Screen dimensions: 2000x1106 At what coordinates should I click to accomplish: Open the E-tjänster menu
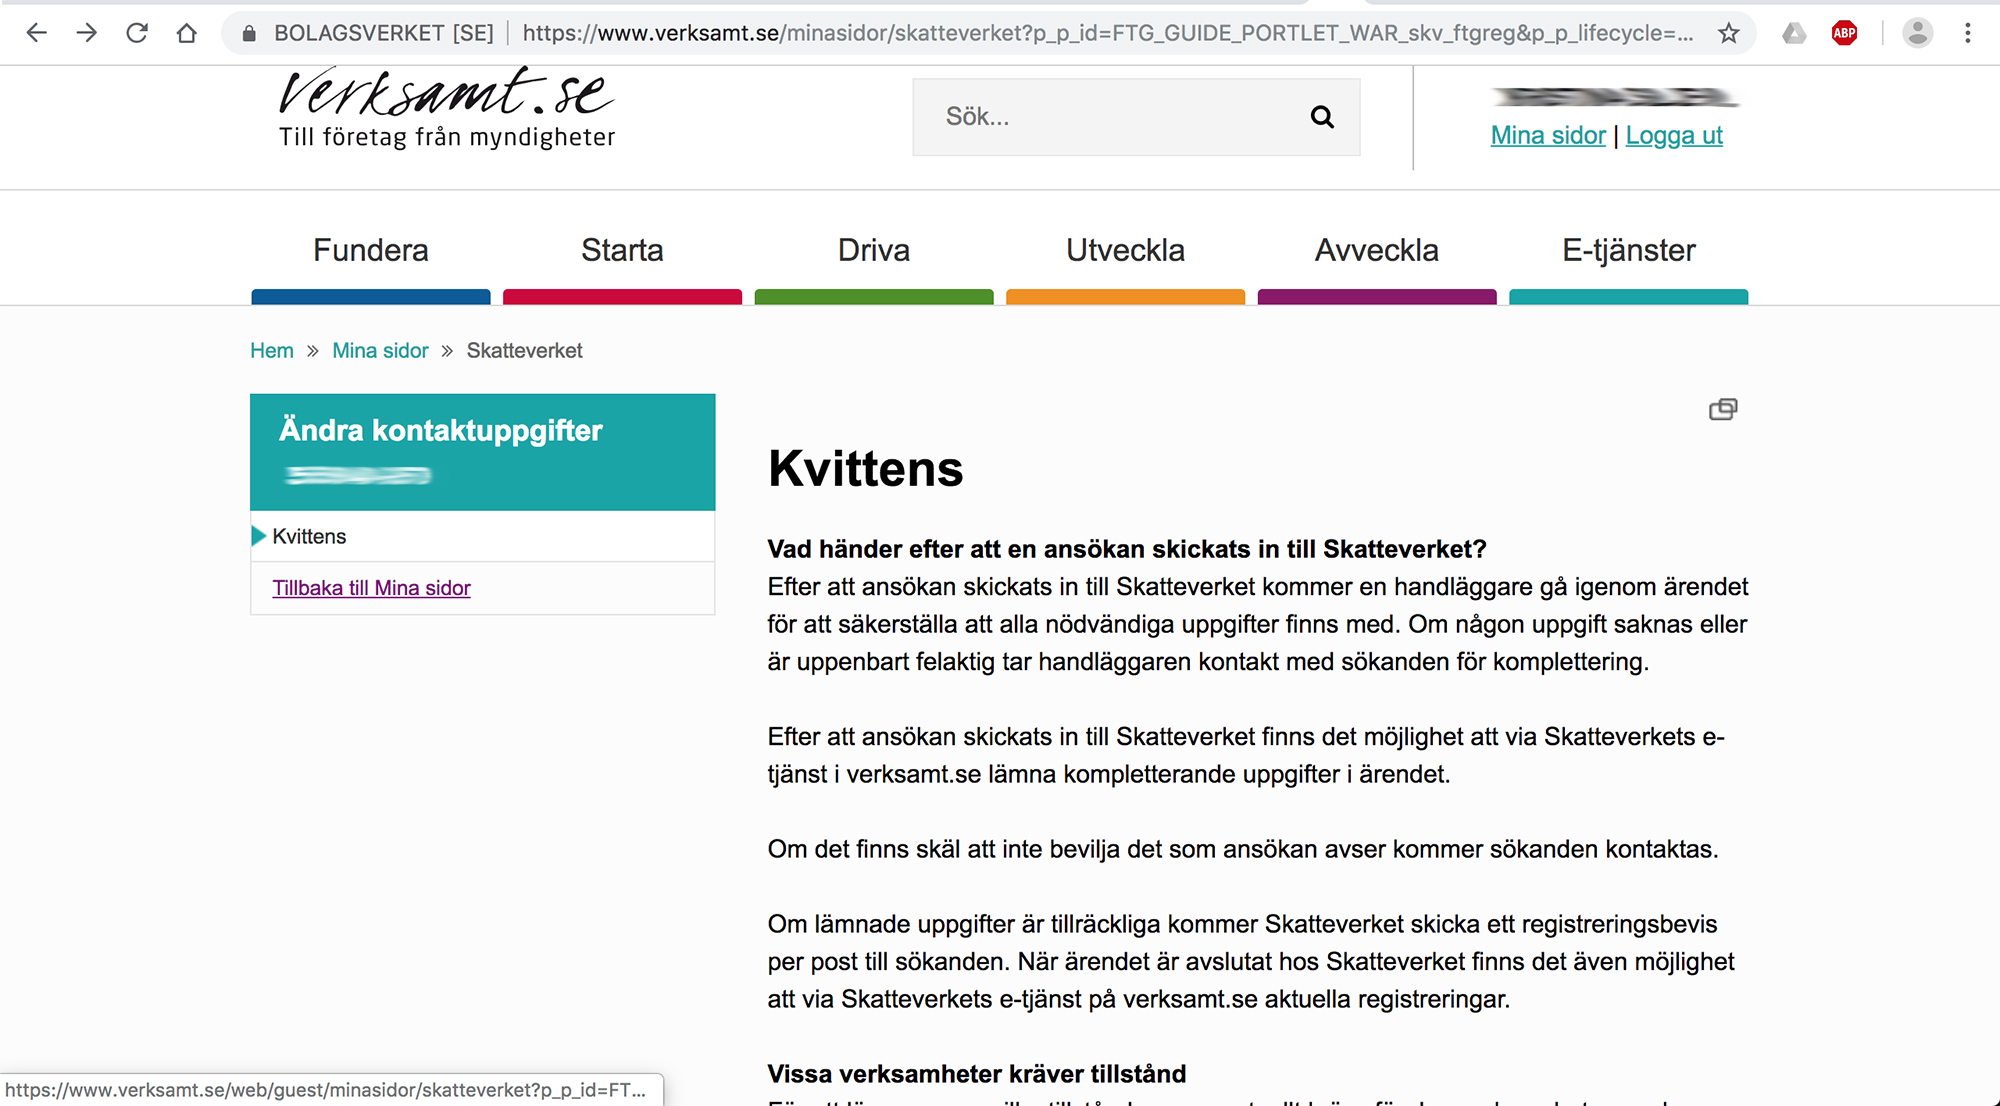click(x=1629, y=250)
